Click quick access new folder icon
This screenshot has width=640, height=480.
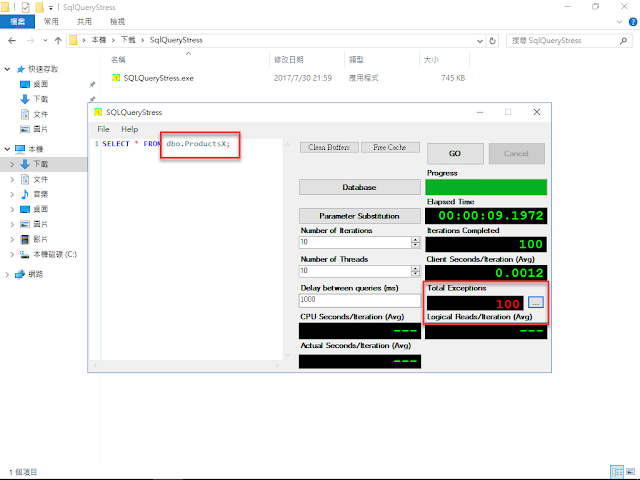click(x=39, y=7)
